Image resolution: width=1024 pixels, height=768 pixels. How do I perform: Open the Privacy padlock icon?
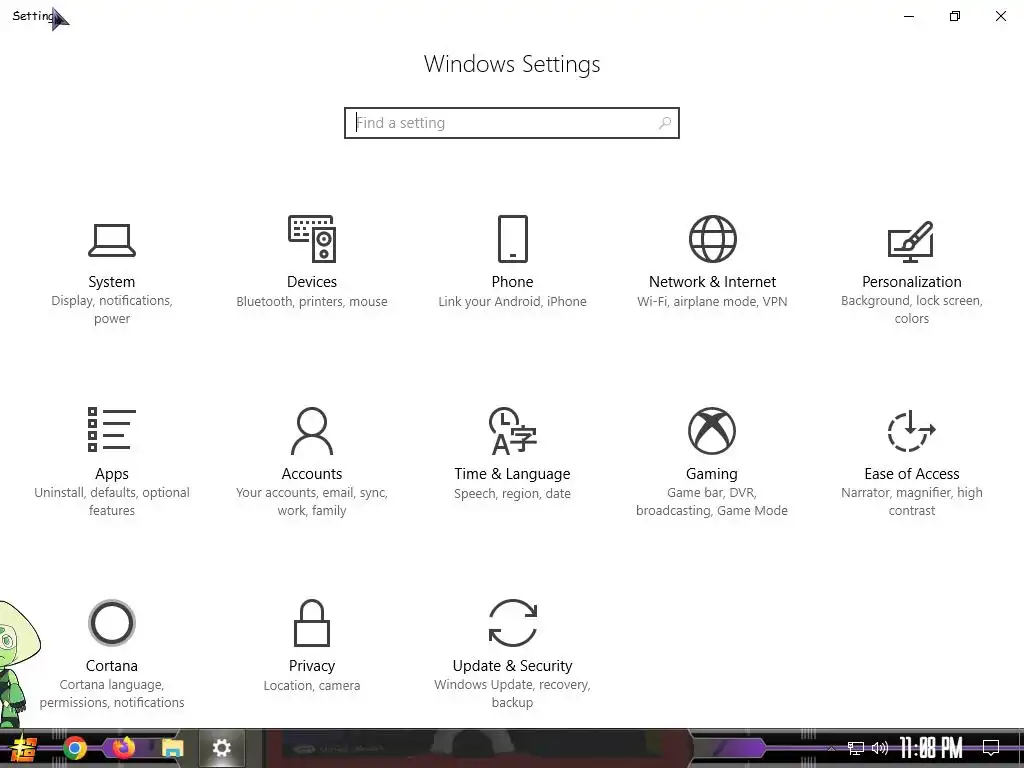[x=312, y=623]
